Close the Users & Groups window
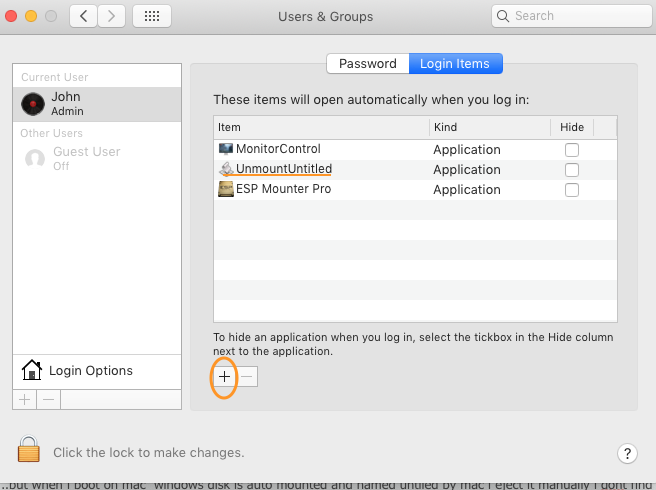656x490 pixels. click(11, 16)
